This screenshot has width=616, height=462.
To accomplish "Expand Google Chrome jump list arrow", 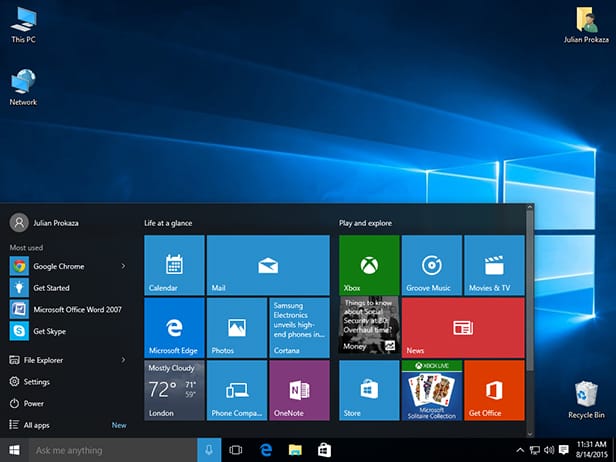I will click(x=123, y=266).
